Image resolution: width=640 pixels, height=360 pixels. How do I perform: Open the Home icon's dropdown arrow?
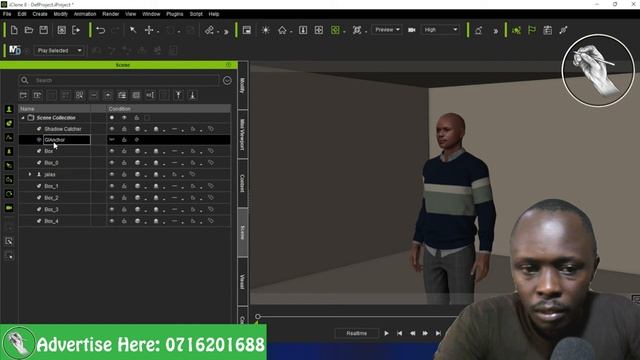pyautogui.click(x=291, y=31)
